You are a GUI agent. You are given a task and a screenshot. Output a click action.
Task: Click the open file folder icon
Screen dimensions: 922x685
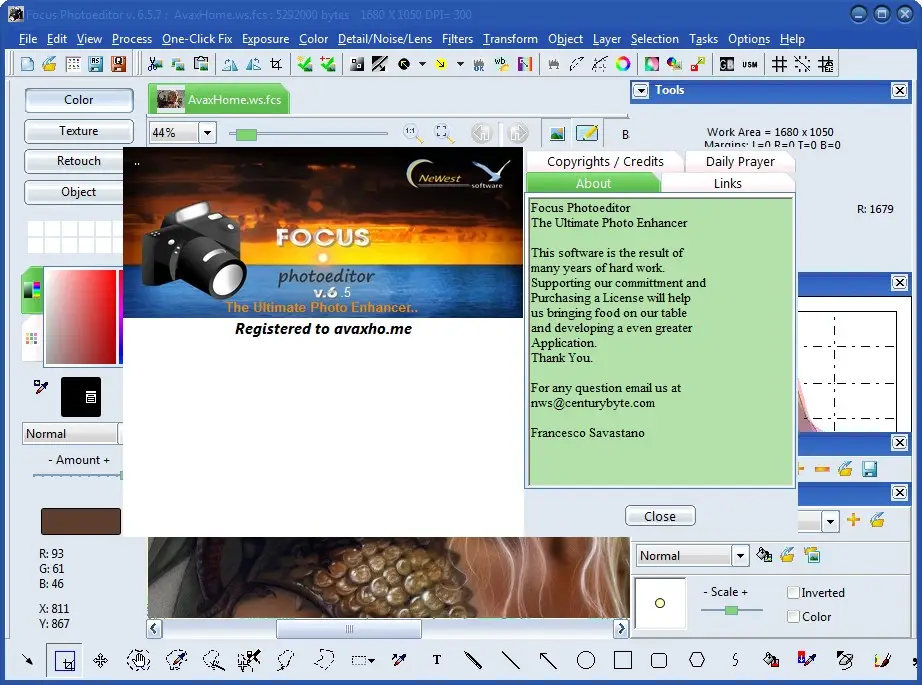tap(49, 64)
